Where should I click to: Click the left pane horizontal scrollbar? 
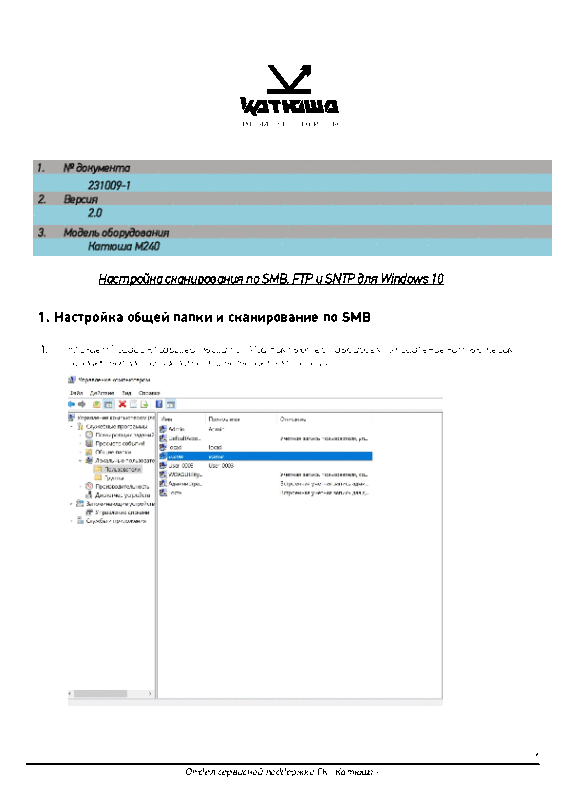click(x=111, y=693)
